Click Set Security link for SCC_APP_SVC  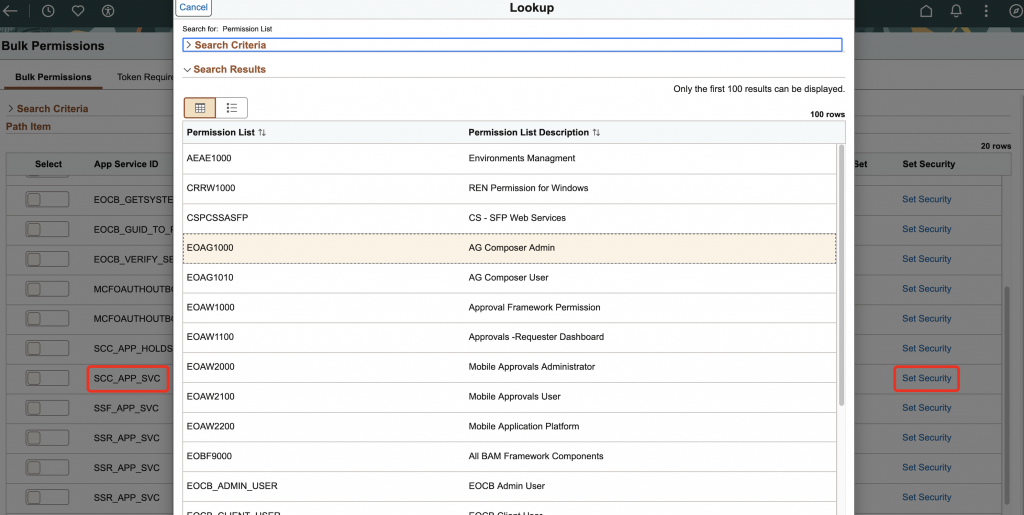(926, 378)
